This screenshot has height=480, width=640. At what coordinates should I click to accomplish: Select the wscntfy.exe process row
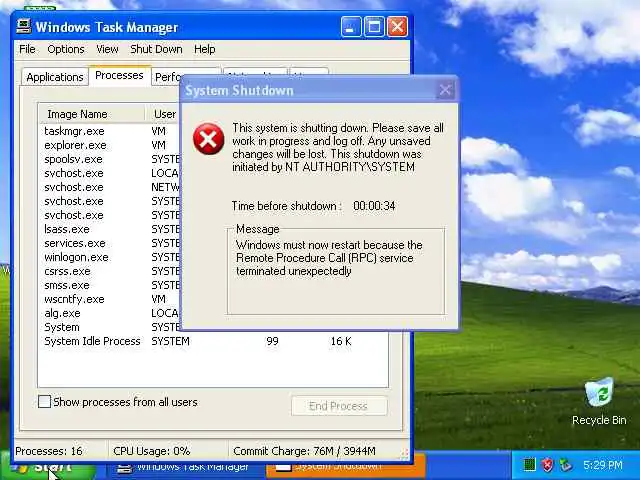click(x=110, y=299)
